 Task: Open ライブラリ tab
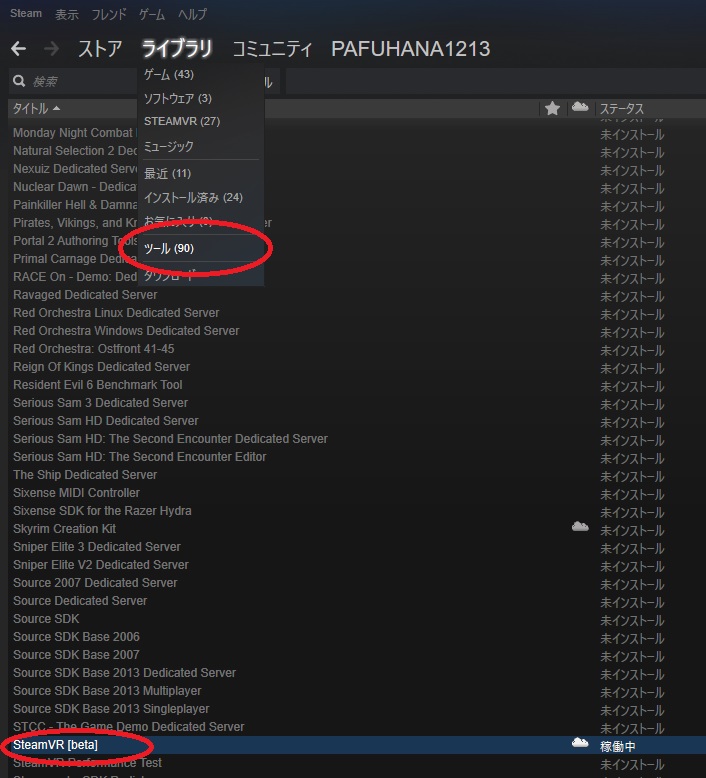point(177,49)
